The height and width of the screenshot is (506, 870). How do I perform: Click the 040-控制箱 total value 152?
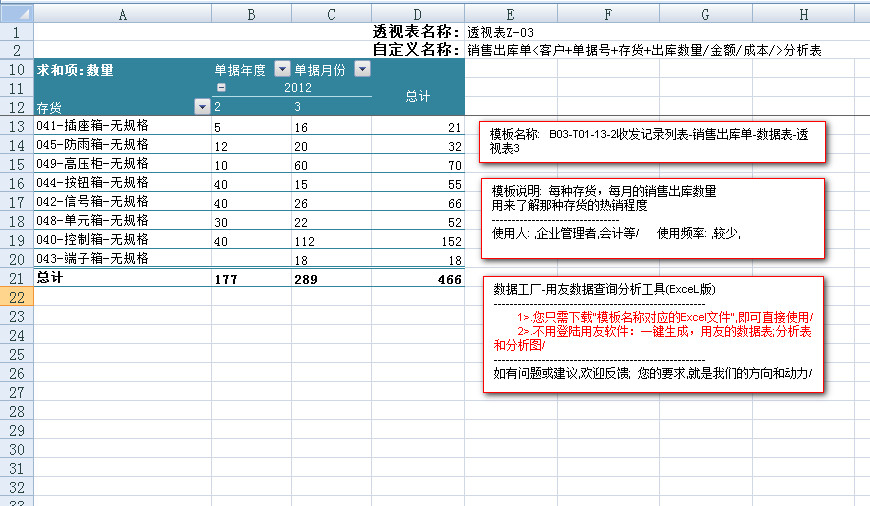click(418, 241)
